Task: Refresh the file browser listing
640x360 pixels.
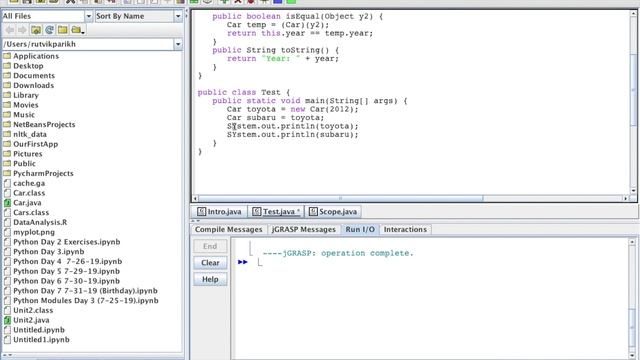Action: 49,30
